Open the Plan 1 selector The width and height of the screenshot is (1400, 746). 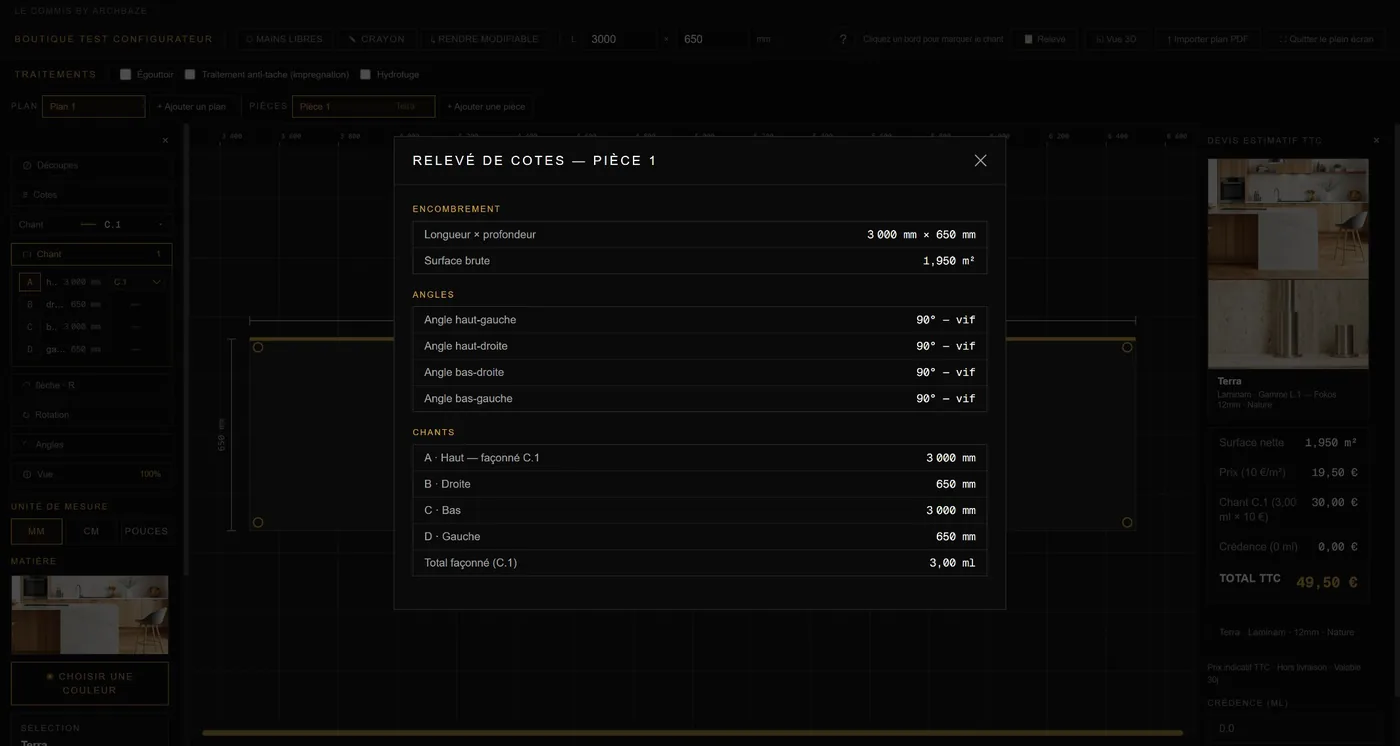(x=94, y=106)
